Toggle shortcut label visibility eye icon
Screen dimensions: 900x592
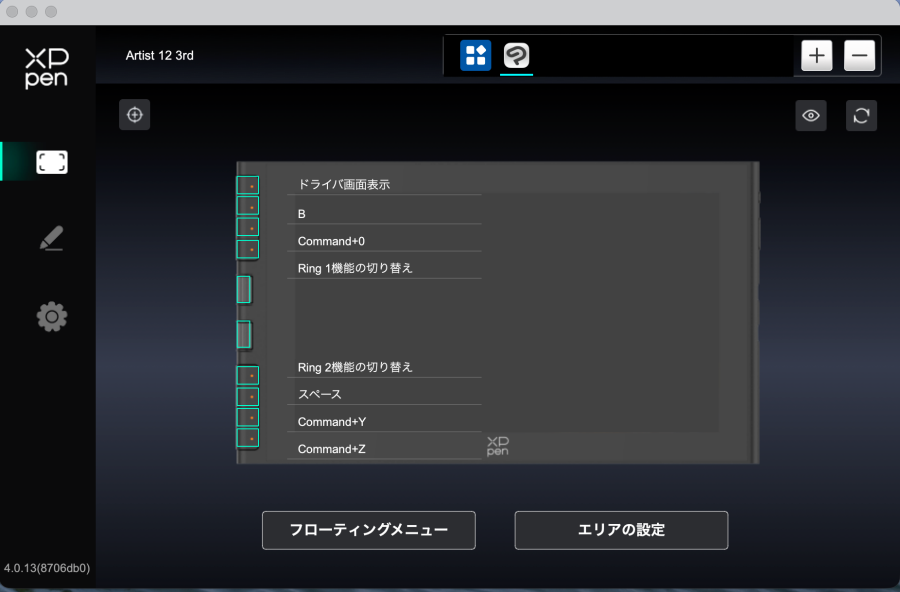(x=811, y=115)
